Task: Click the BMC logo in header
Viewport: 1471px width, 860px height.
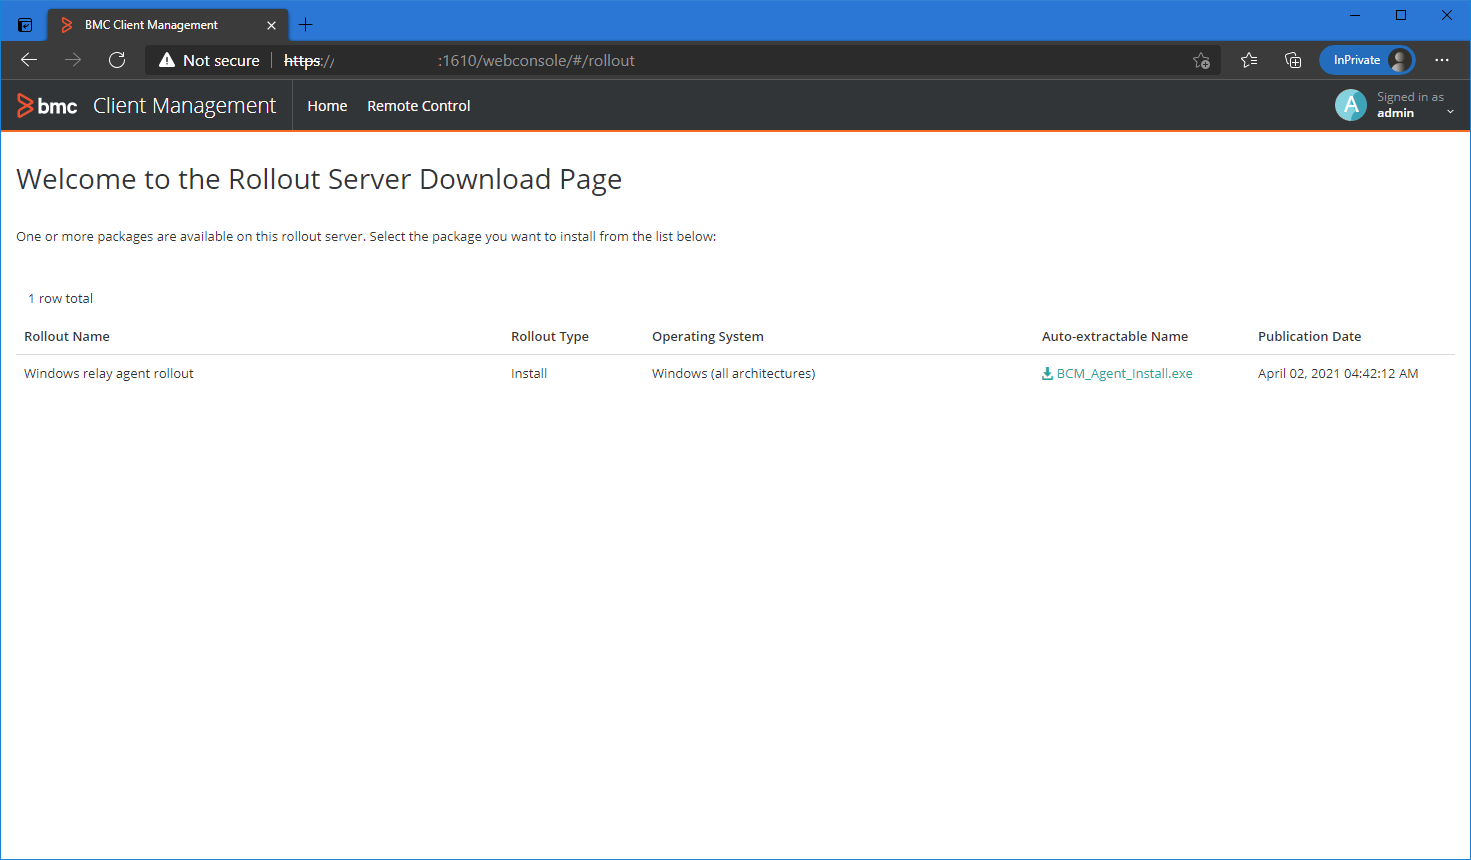Action: click(47, 106)
